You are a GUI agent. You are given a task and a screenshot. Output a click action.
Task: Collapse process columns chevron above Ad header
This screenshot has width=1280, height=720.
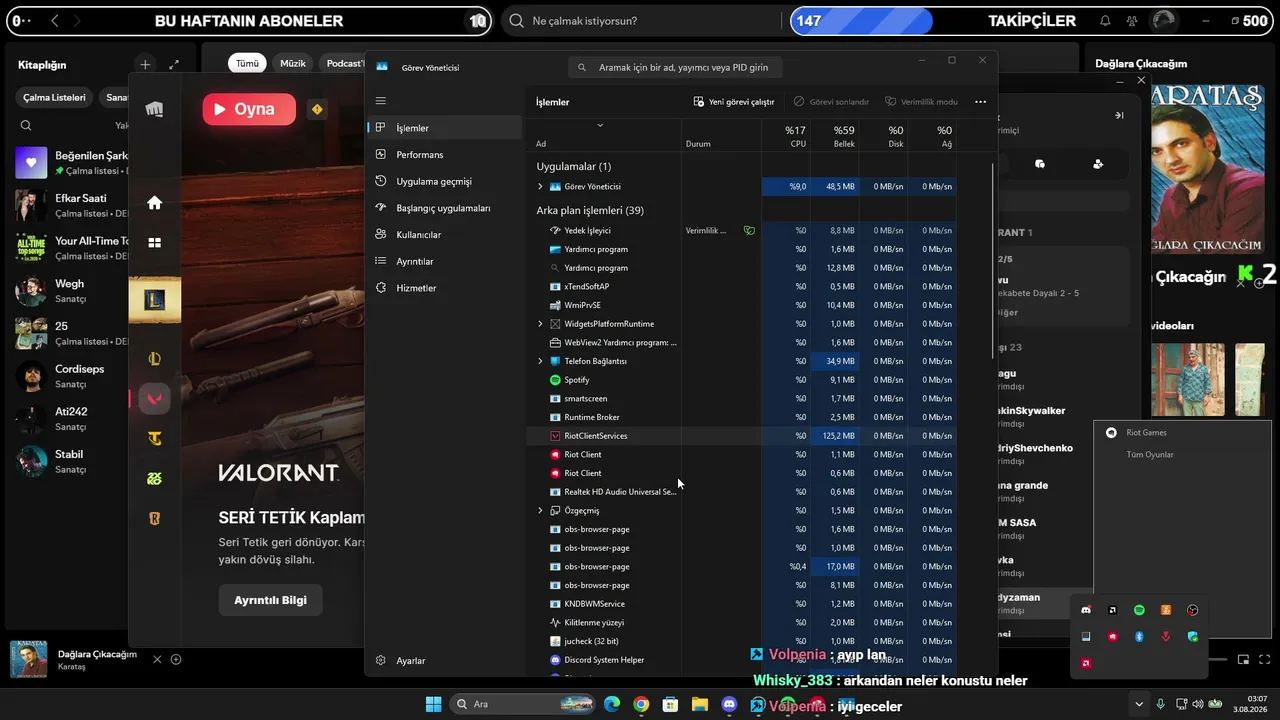(x=600, y=125)
